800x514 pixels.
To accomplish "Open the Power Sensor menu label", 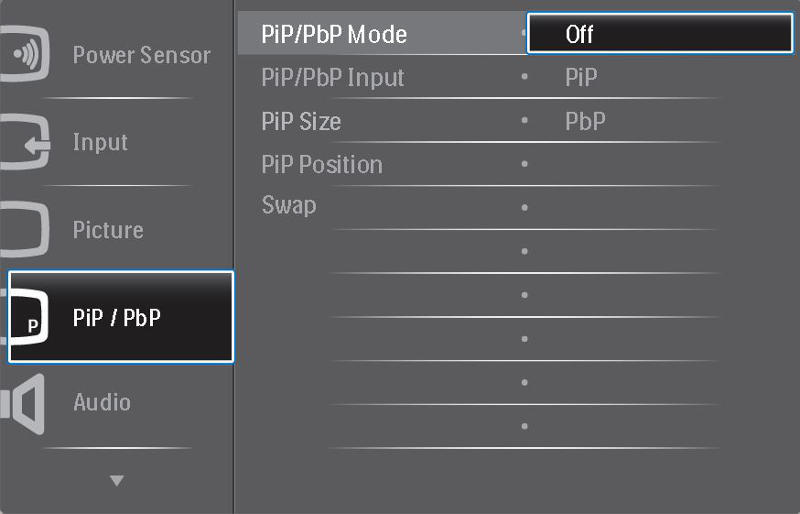I will 141,55.
